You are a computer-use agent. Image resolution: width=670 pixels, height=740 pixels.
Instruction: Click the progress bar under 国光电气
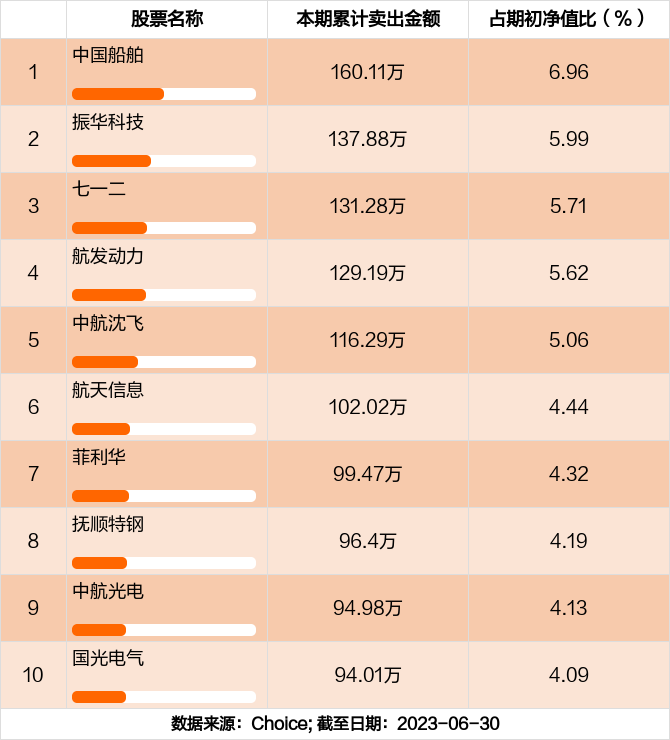pos(99,697)
